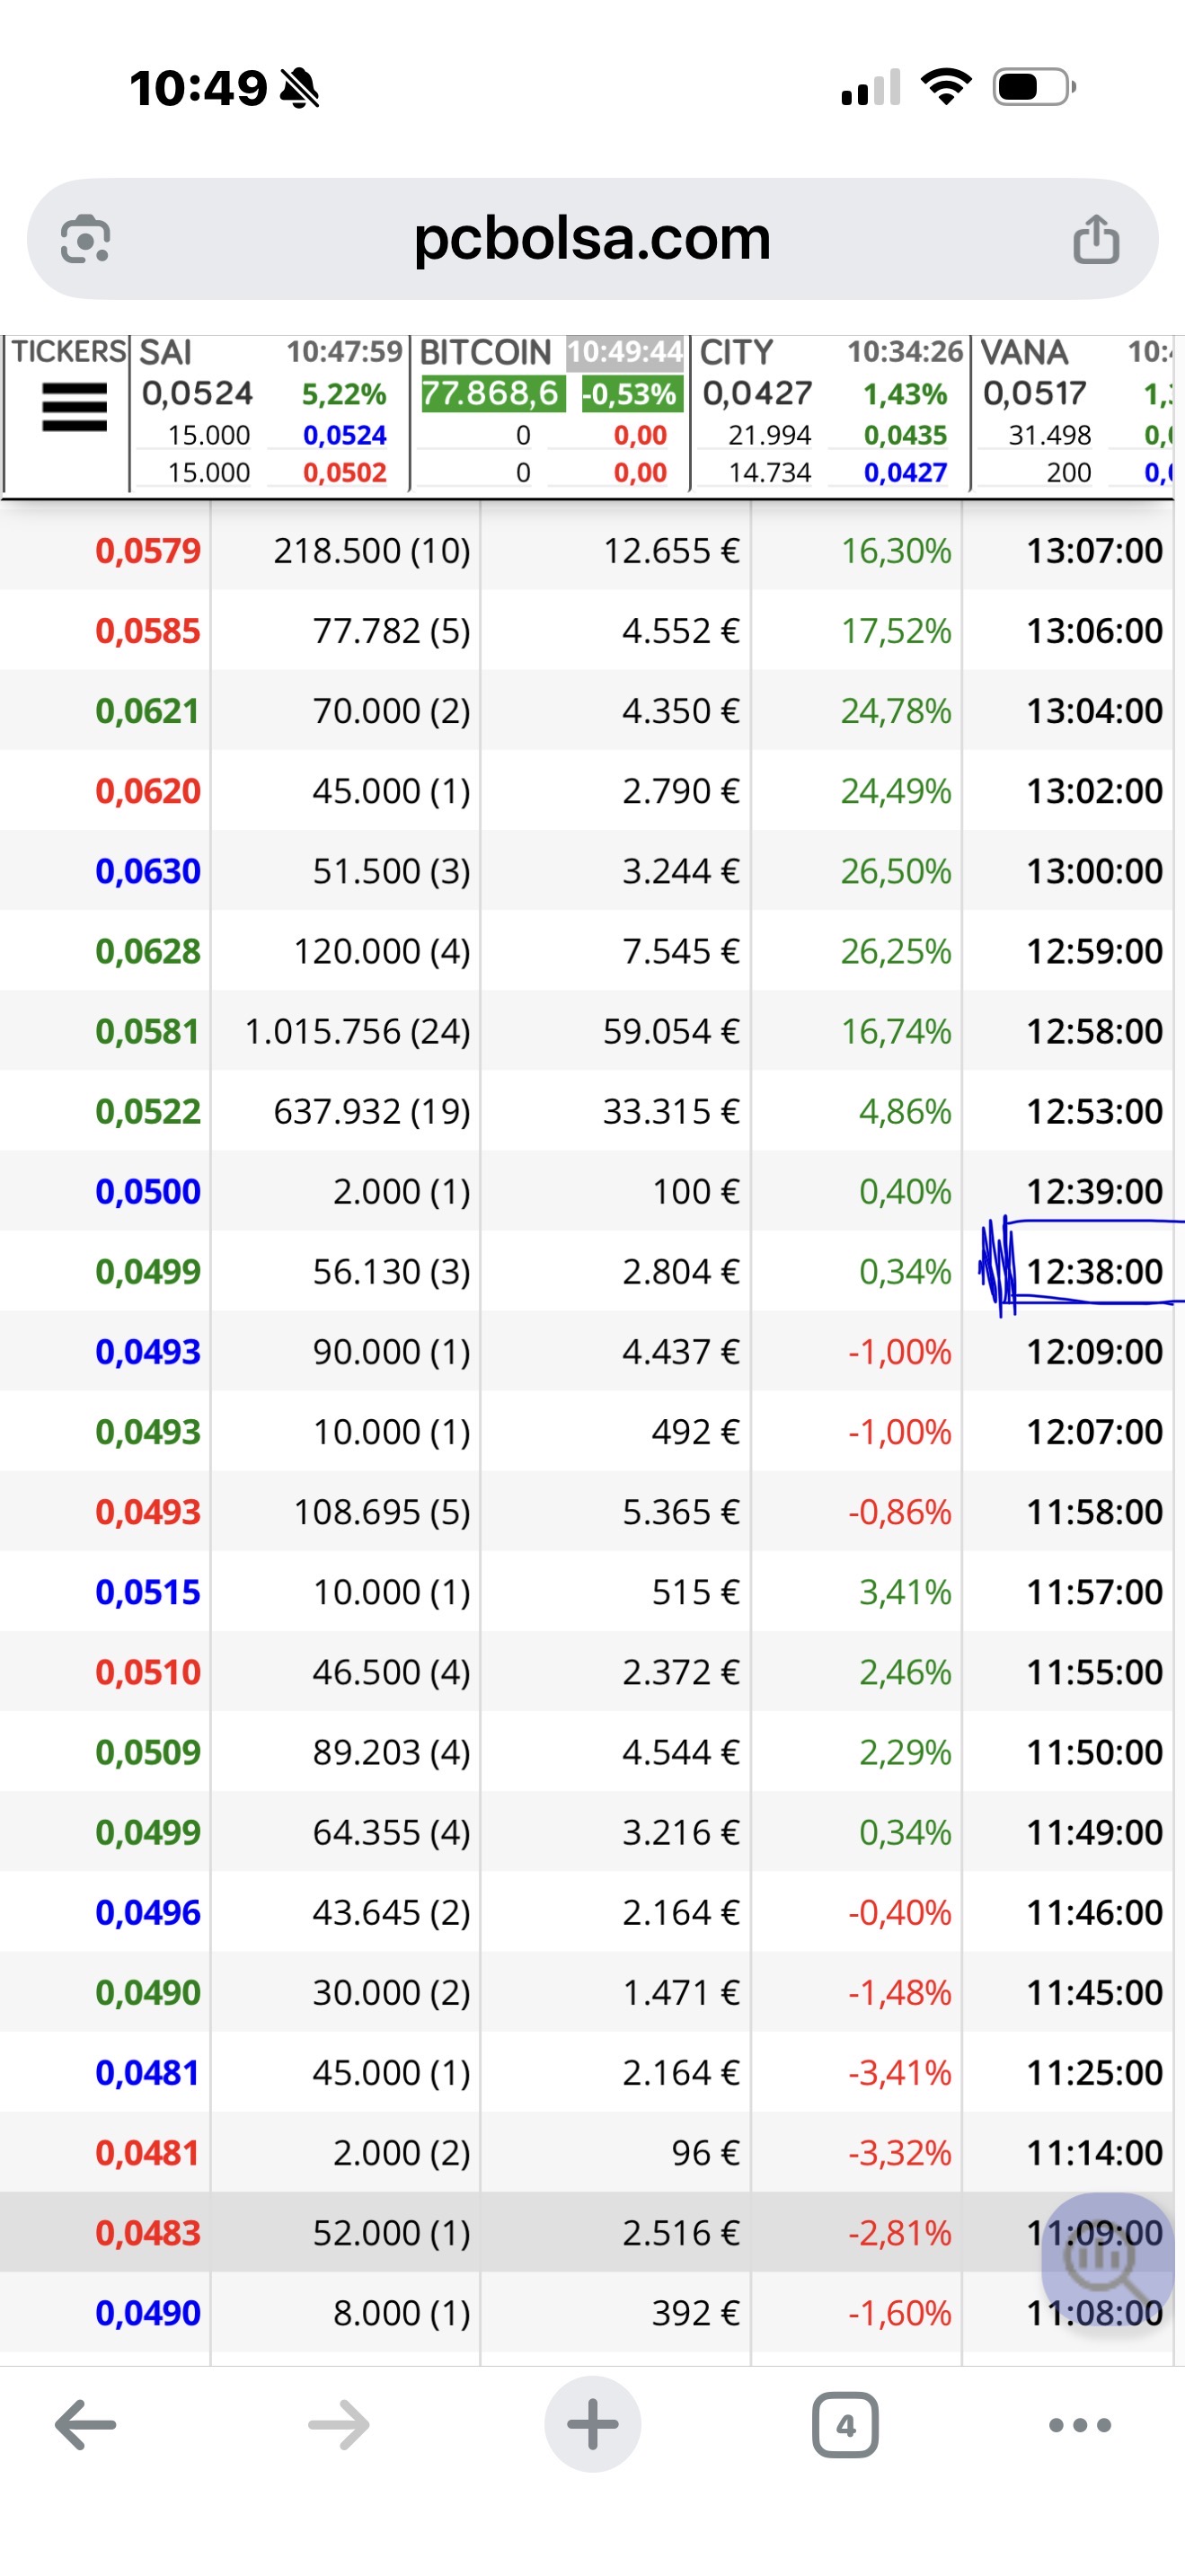
Task: Tap the pcbolsa.com address field
Action: pyautogui.click(x=593, y=239)
